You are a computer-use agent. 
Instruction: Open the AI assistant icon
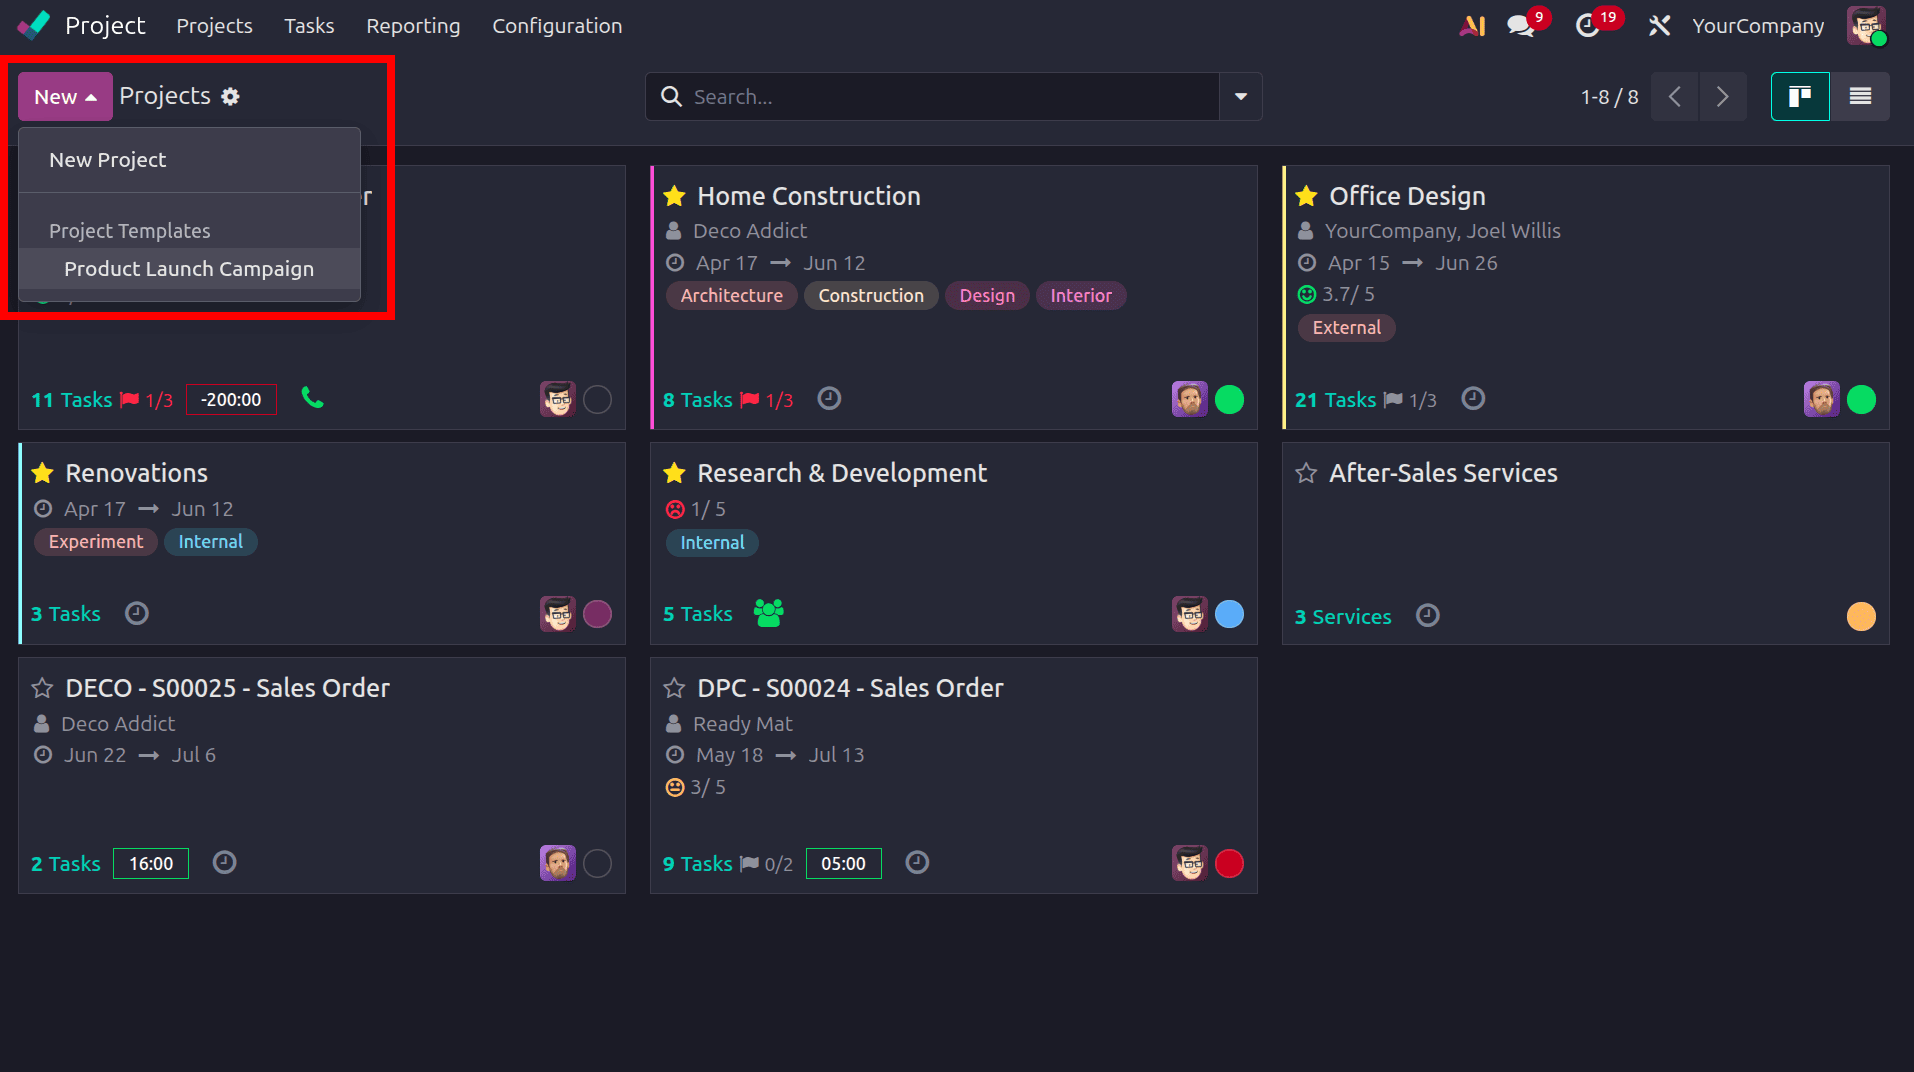click(1472, 26)
